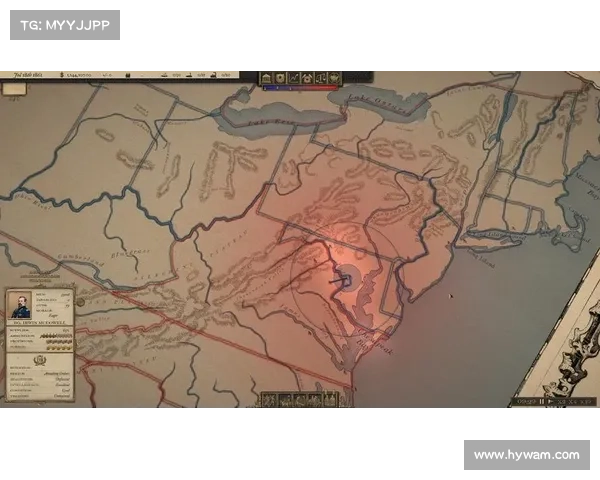
Task: Click the first ship resource icon in top bar
Action: click(x=164, y=75)
